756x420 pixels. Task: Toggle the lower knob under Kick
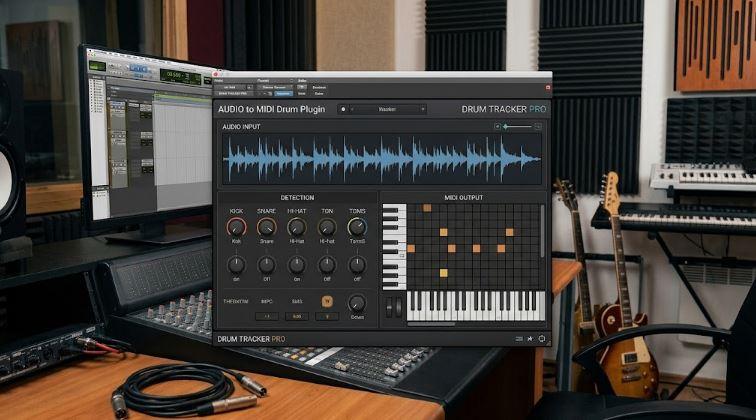click(x=236, y=265)
